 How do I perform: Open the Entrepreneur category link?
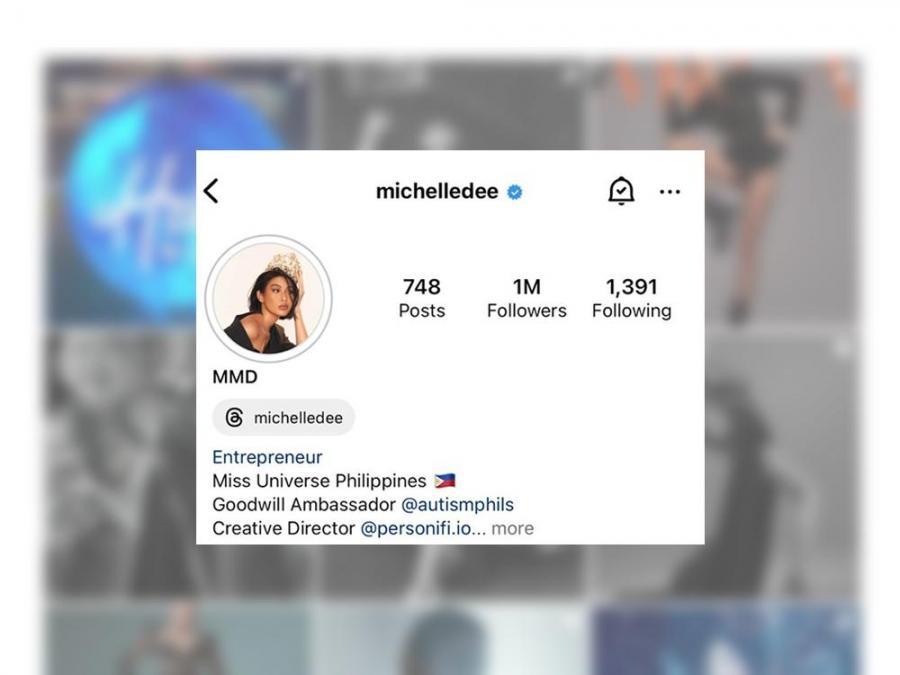coord(267,457)
